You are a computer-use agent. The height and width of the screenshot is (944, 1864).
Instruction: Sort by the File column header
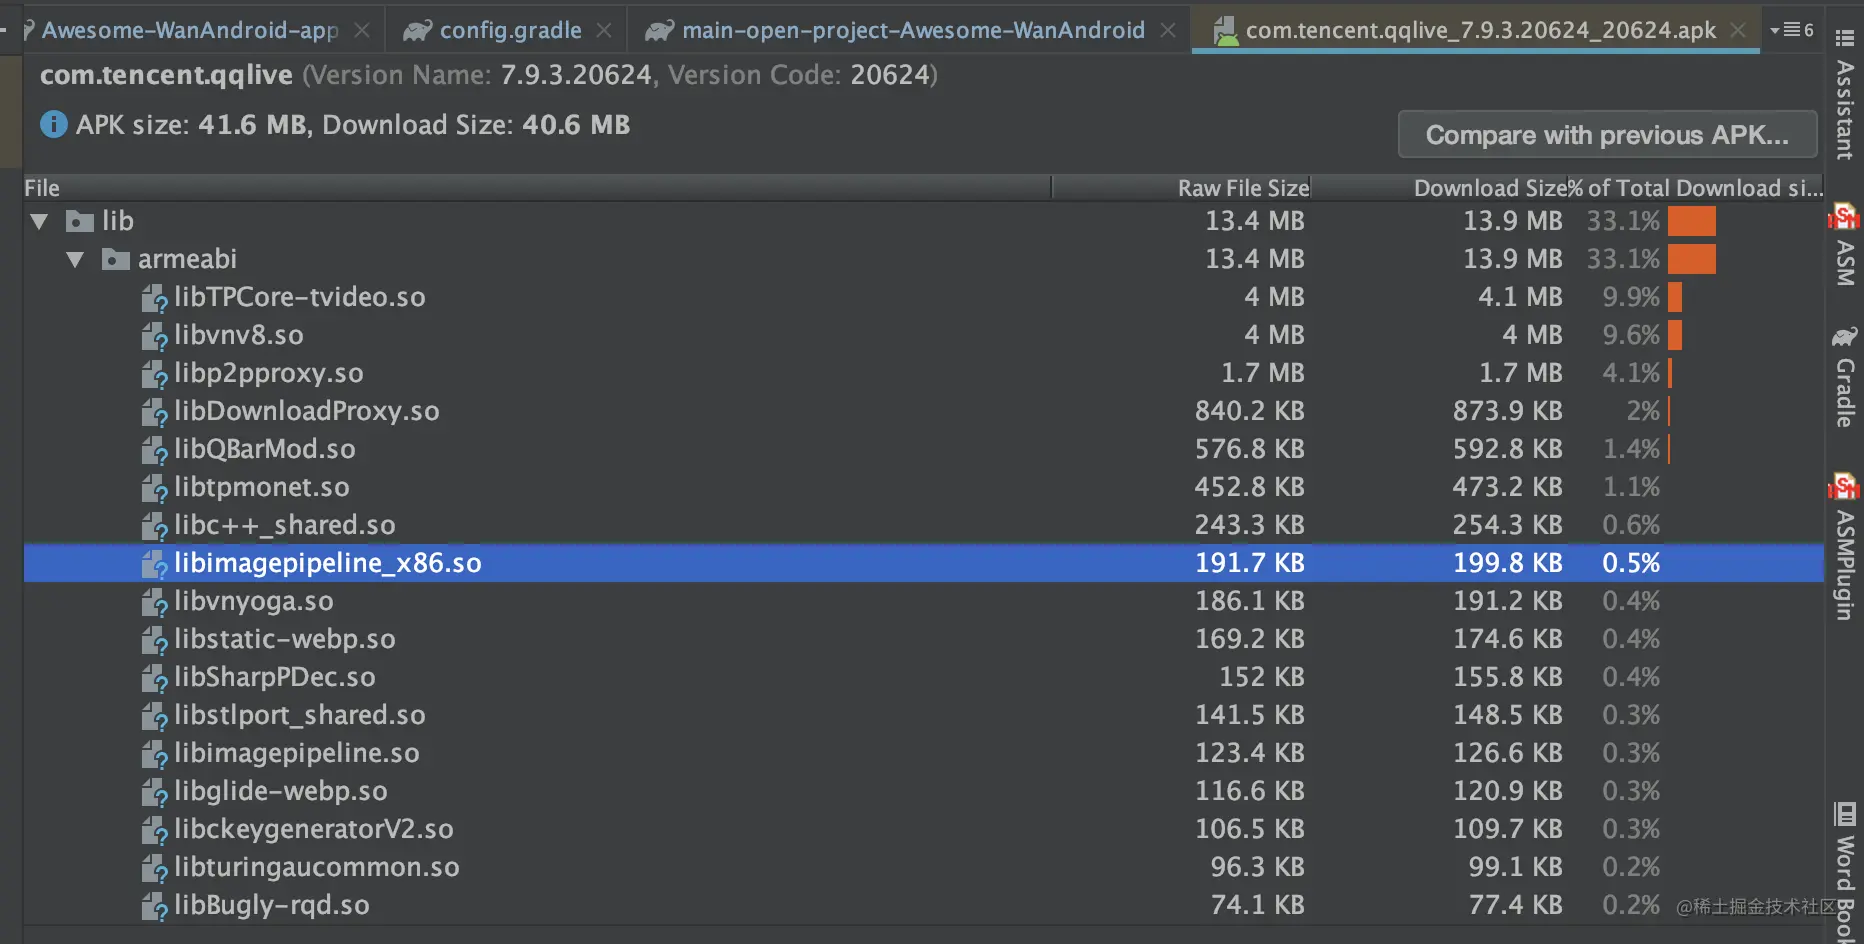[x=538, y=188]
